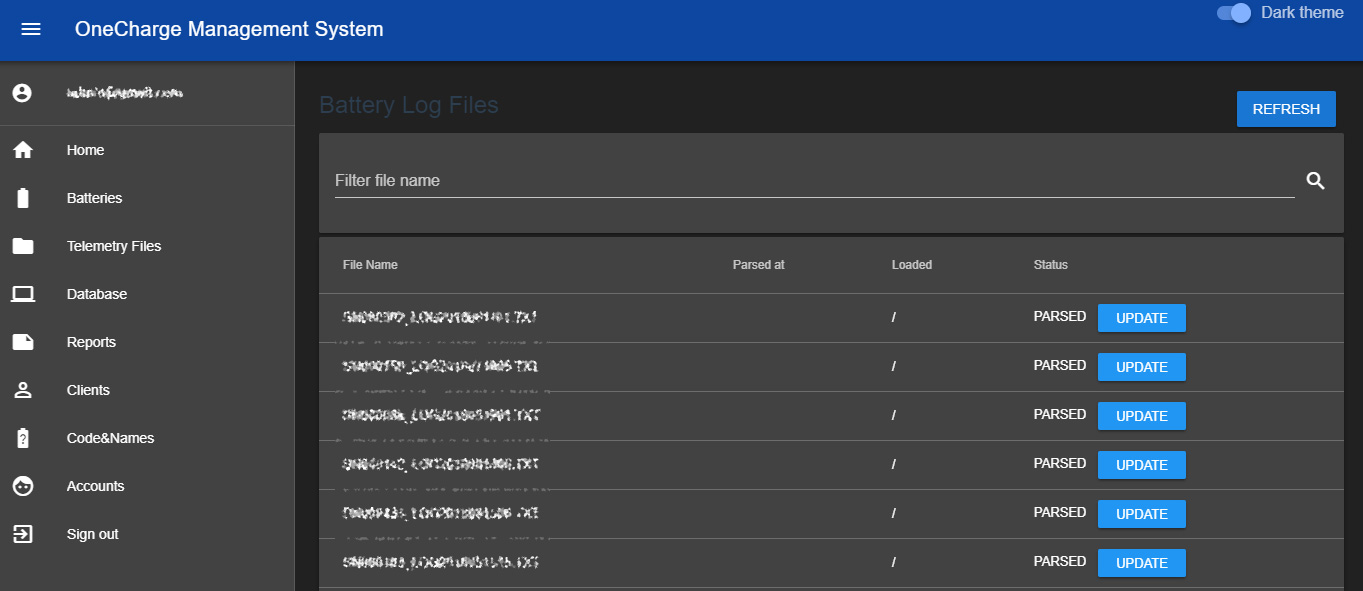Click the PARSED status in the first row
The image size is (1363, 591).
(x=1060, y=317)
